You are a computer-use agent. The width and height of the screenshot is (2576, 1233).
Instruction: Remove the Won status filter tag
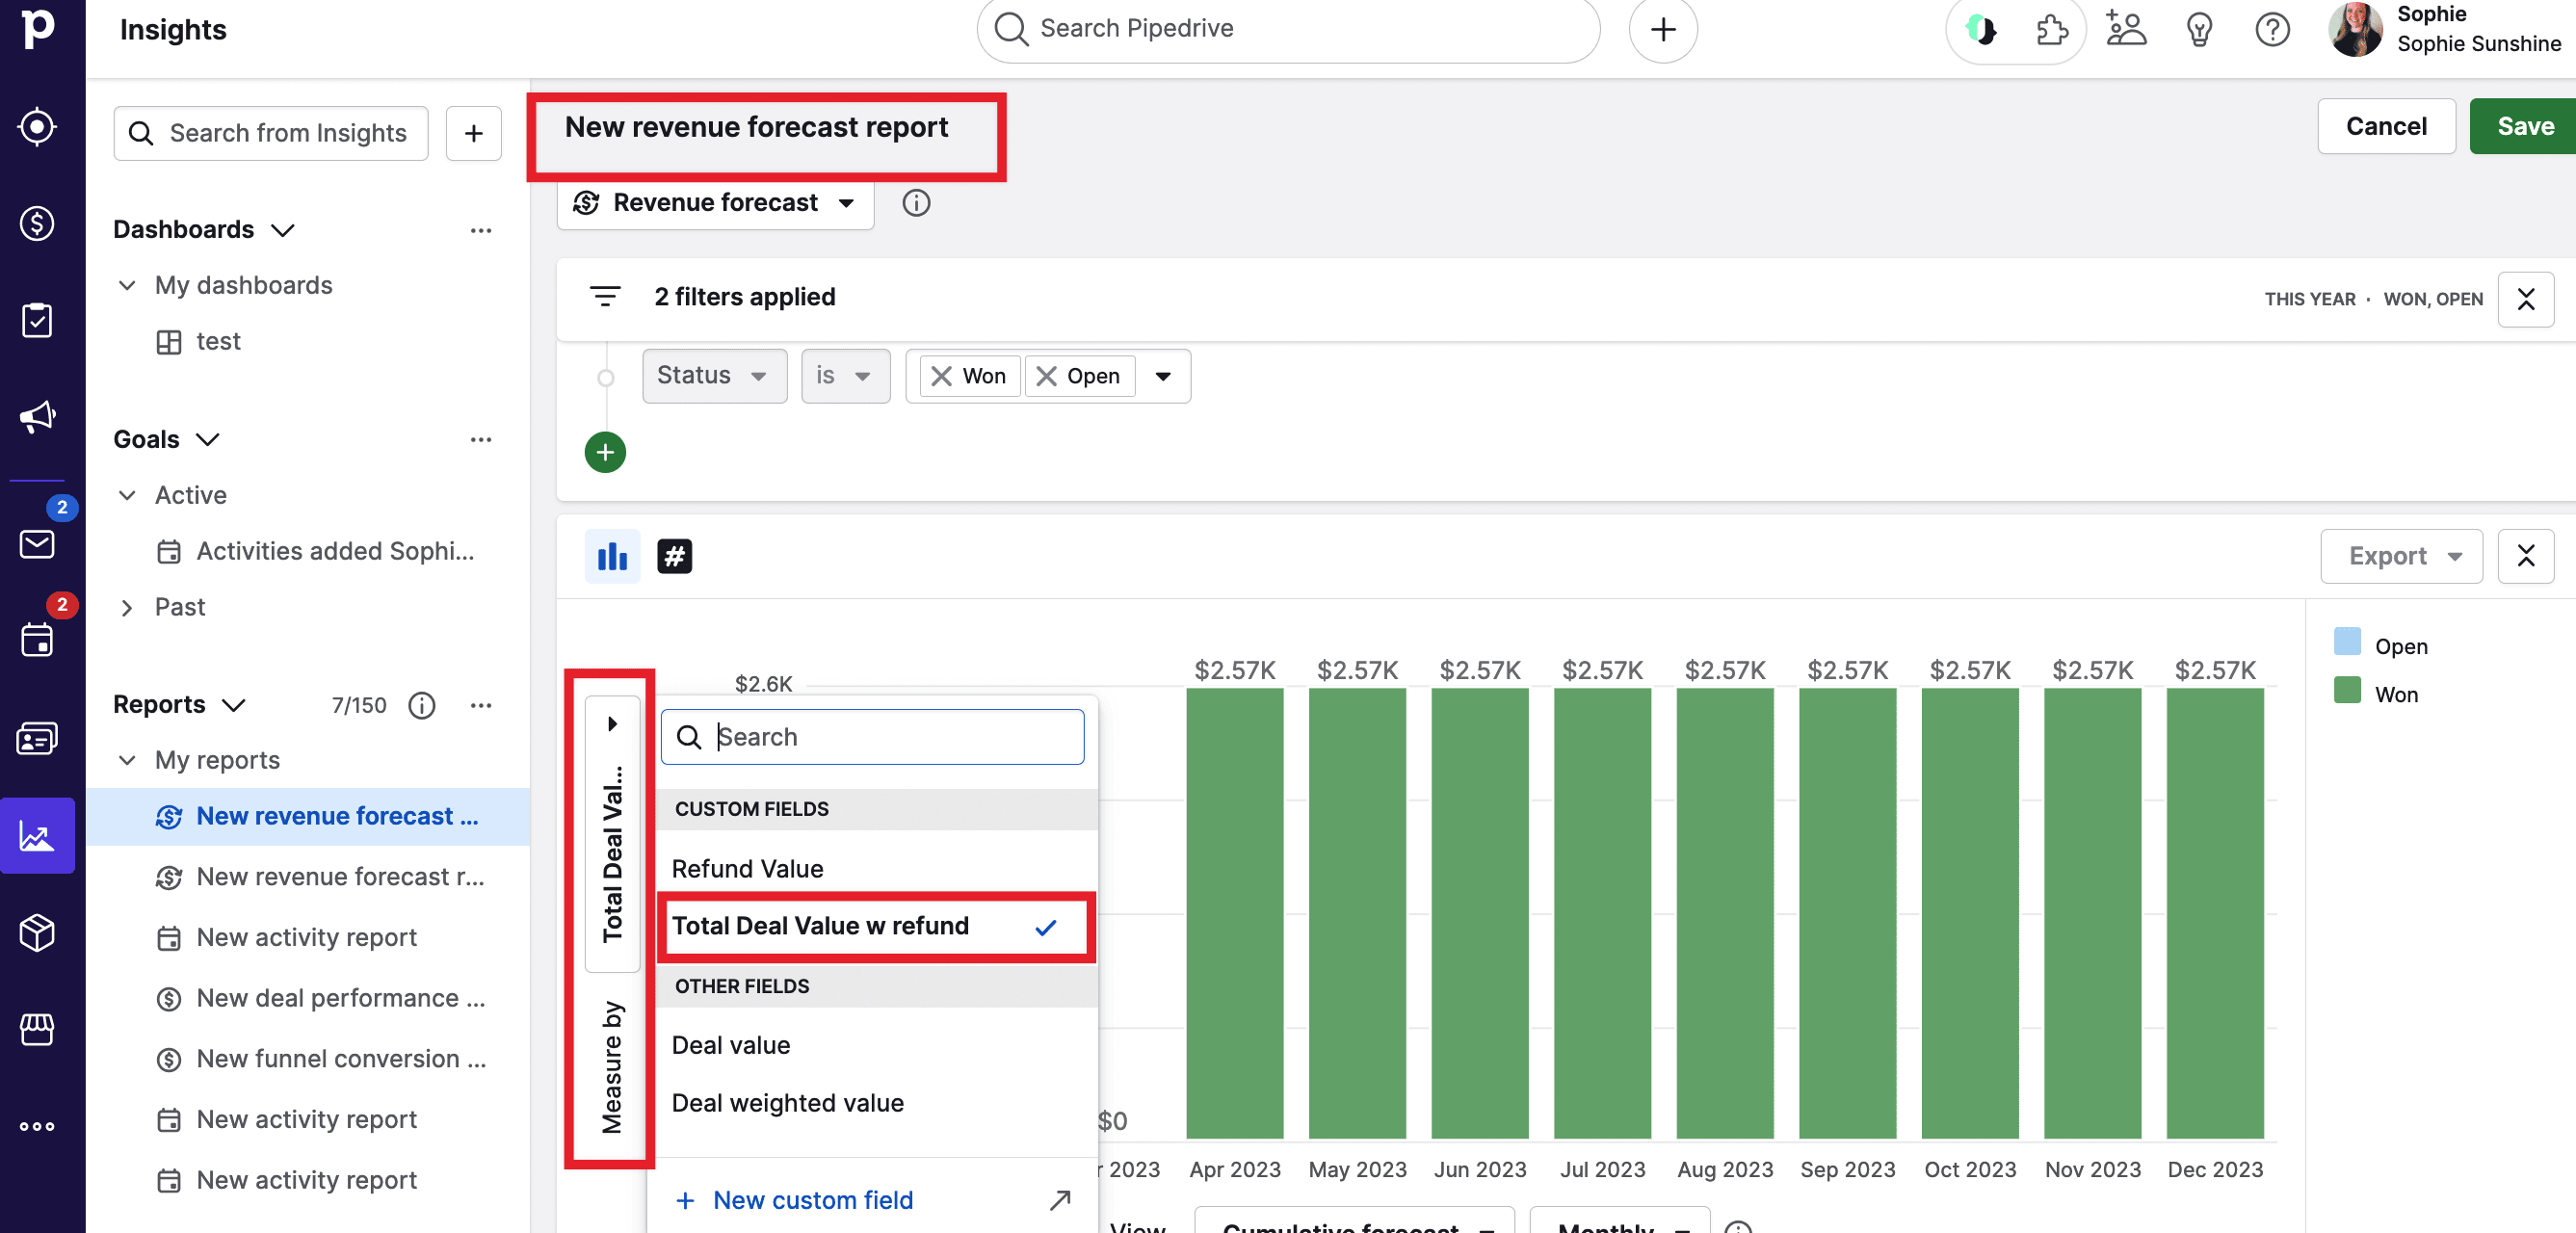coord(941,376)
